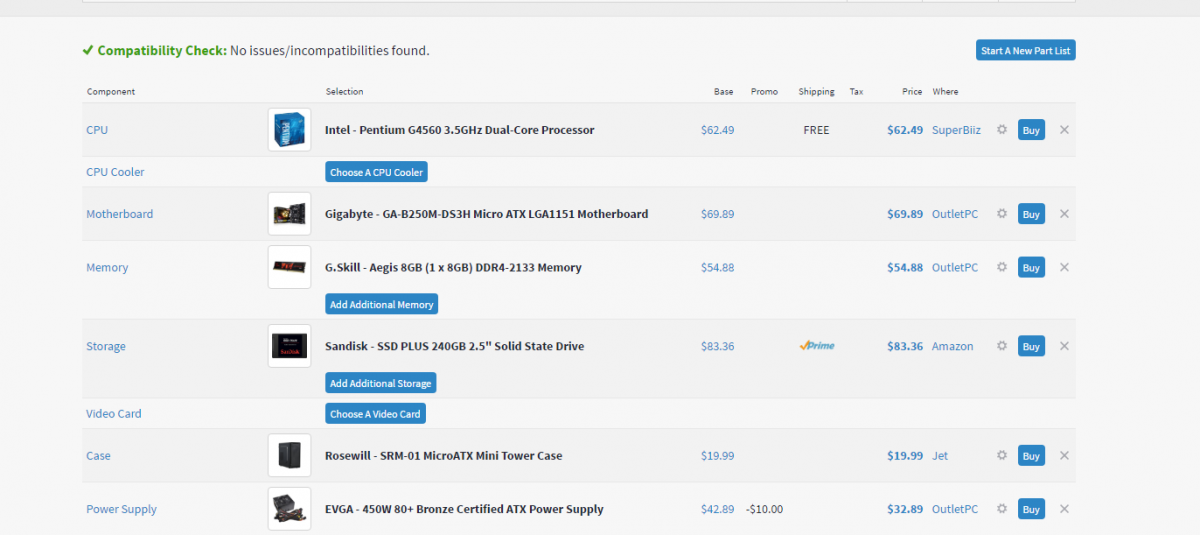
Task: Buy the EVGA 450W power supply
Action: pos(1031,509)
